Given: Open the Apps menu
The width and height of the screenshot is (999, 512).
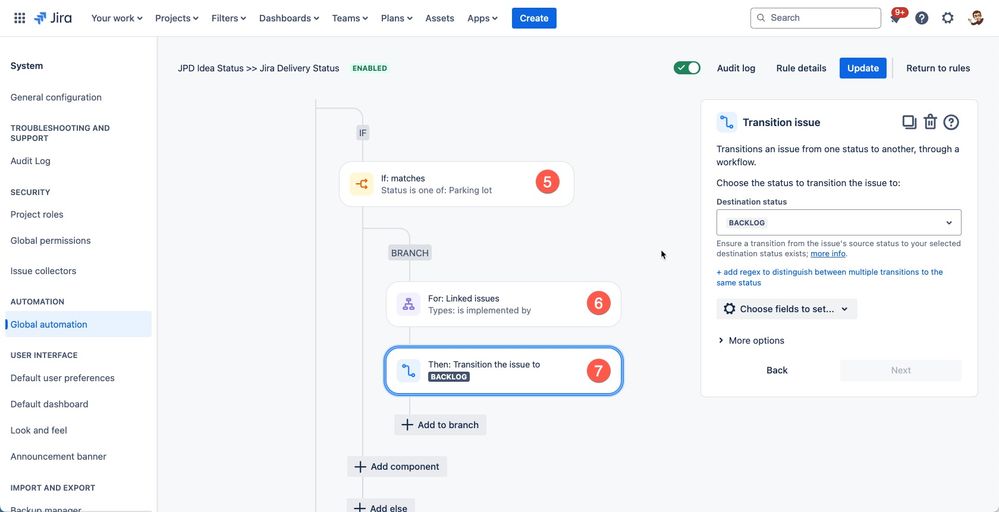Looking at the screenshot, I should 482,18.
